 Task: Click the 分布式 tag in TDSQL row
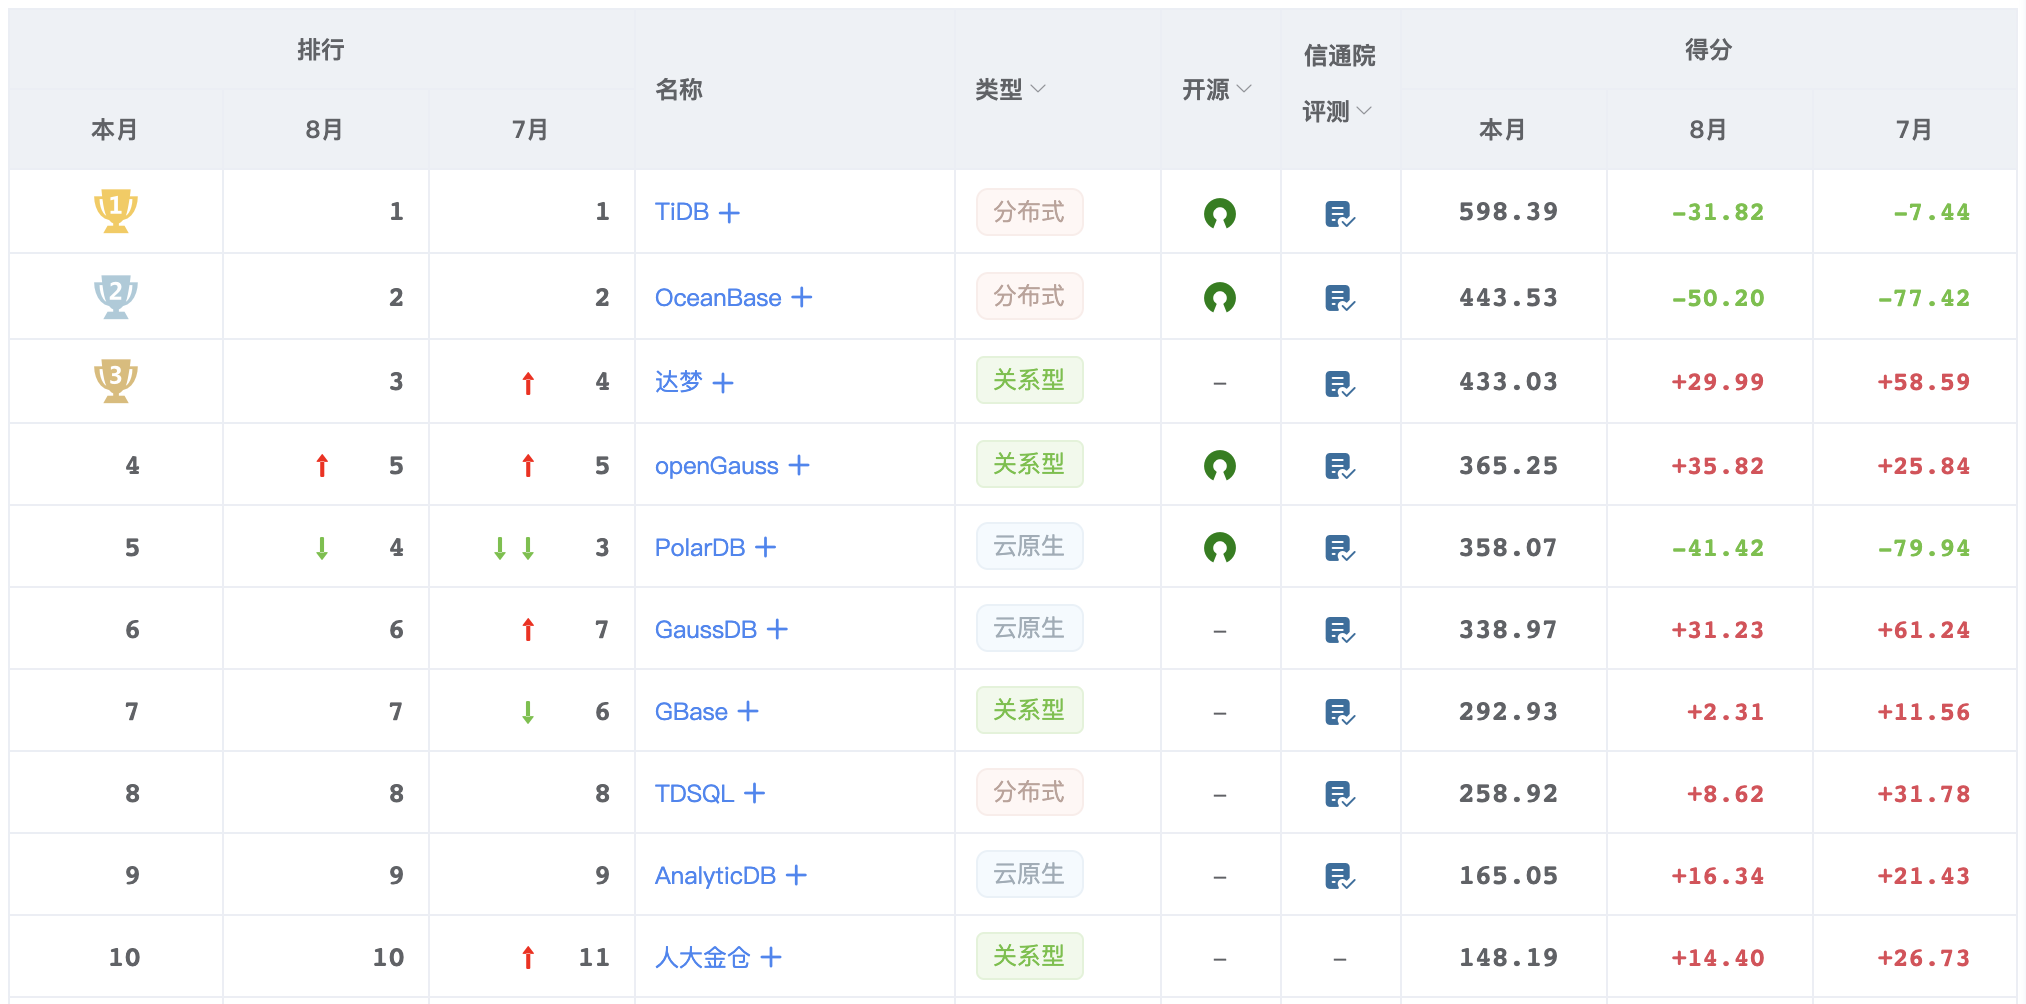[1029, 792]
